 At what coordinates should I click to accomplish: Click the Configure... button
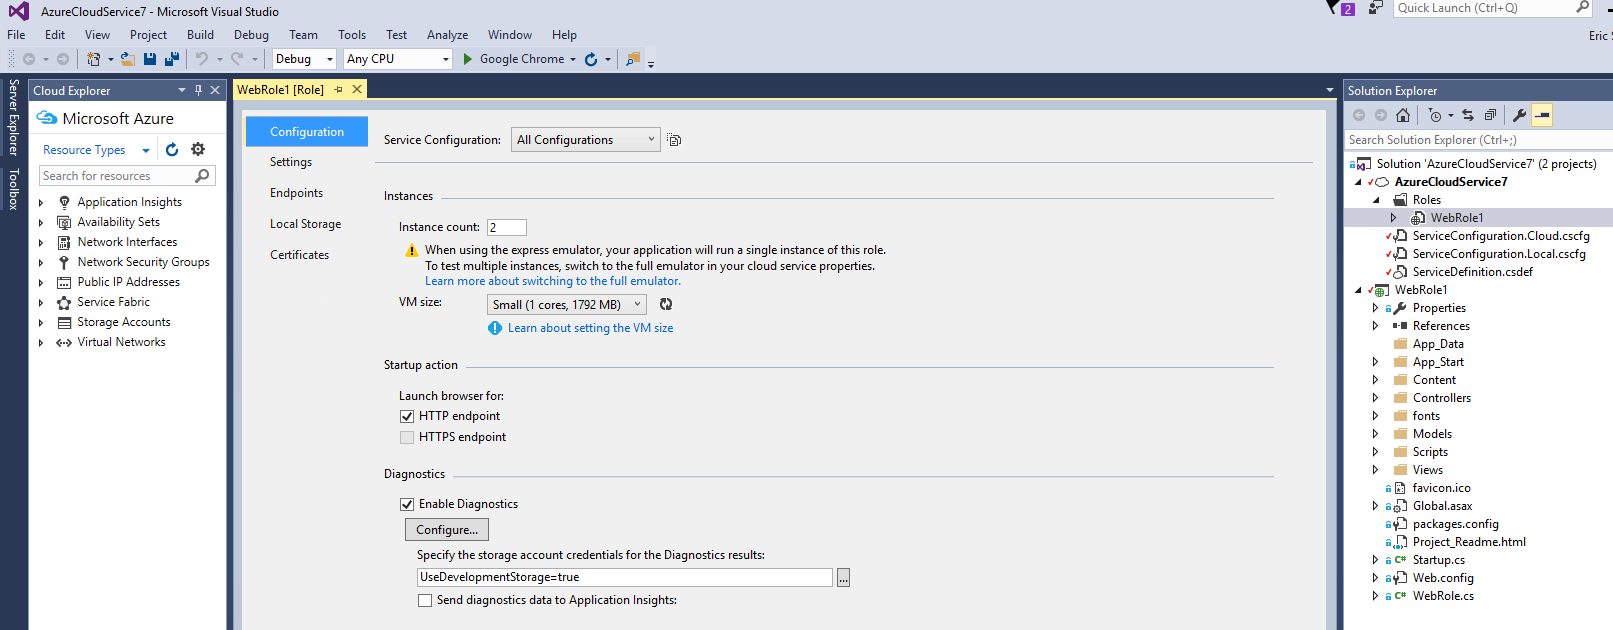click(446, 530)
